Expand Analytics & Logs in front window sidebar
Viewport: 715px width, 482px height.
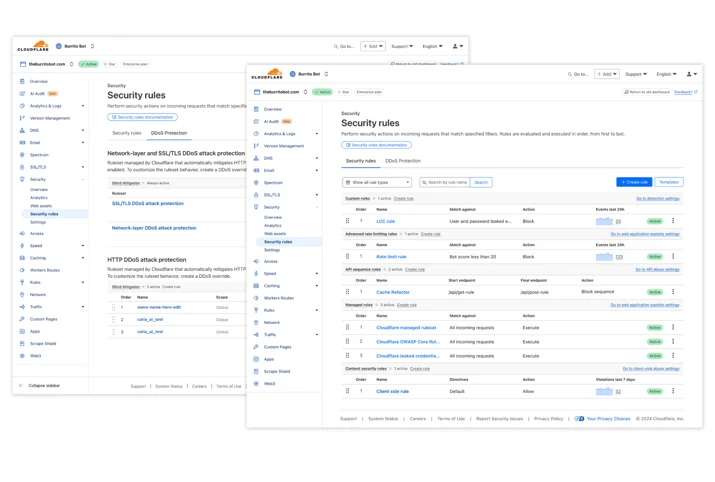point(317,134)
